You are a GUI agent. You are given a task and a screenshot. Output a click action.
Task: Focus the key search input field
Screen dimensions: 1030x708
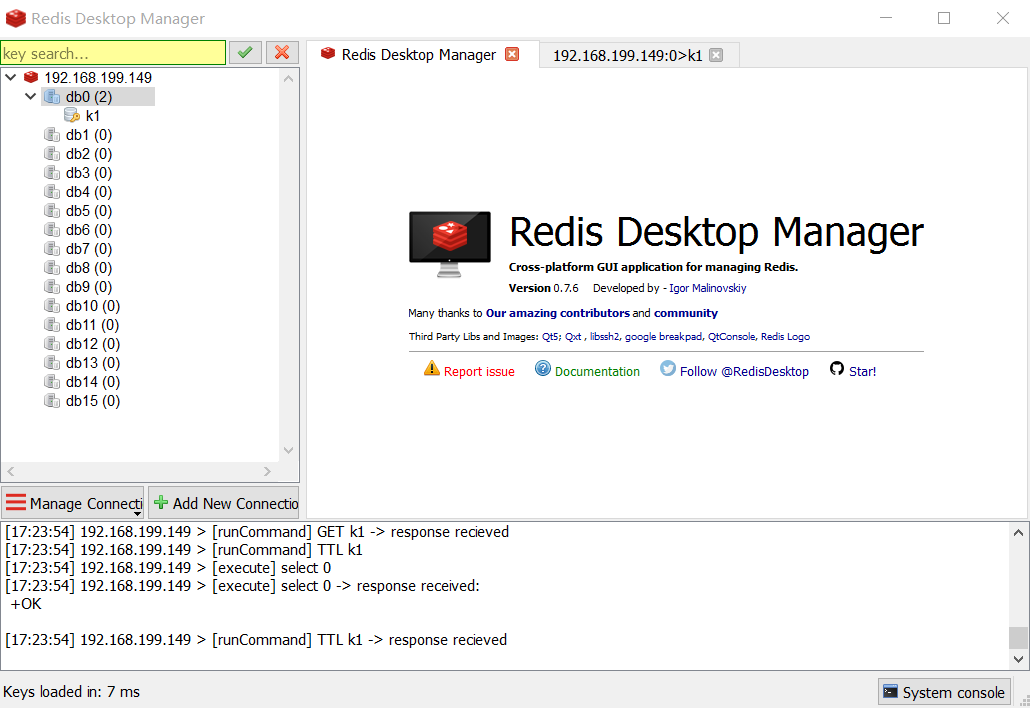point(114,53)
